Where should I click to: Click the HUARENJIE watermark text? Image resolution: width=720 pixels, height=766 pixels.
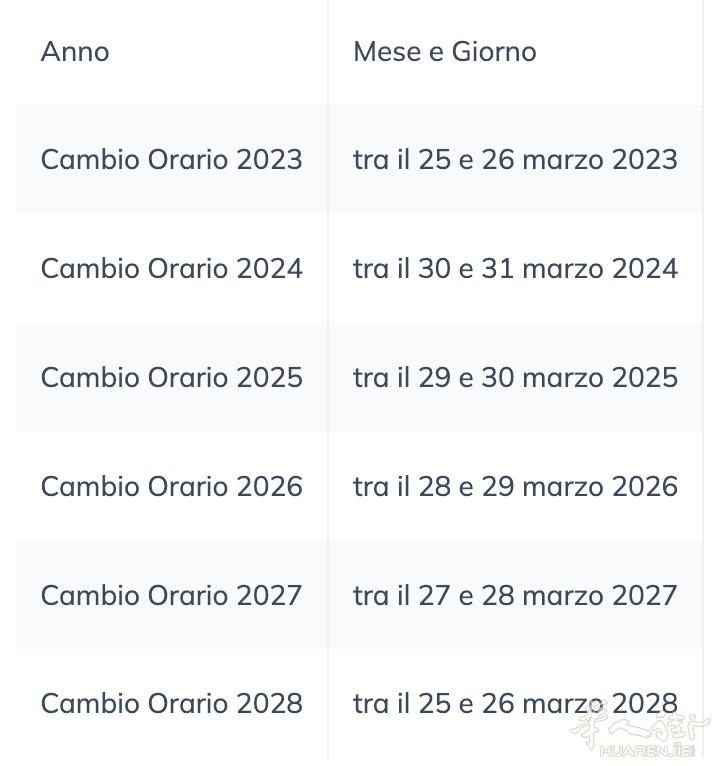647,751
